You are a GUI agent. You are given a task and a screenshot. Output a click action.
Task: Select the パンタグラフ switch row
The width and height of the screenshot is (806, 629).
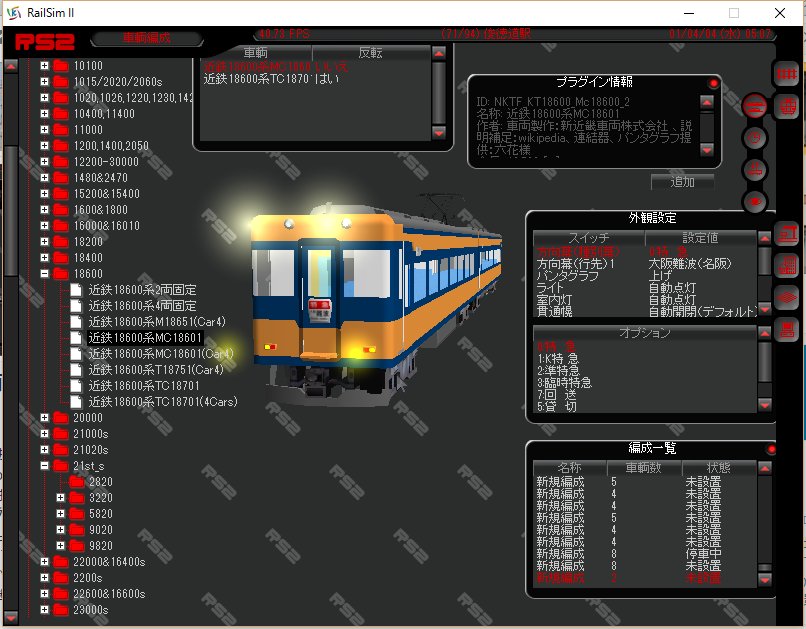point(645,275)
